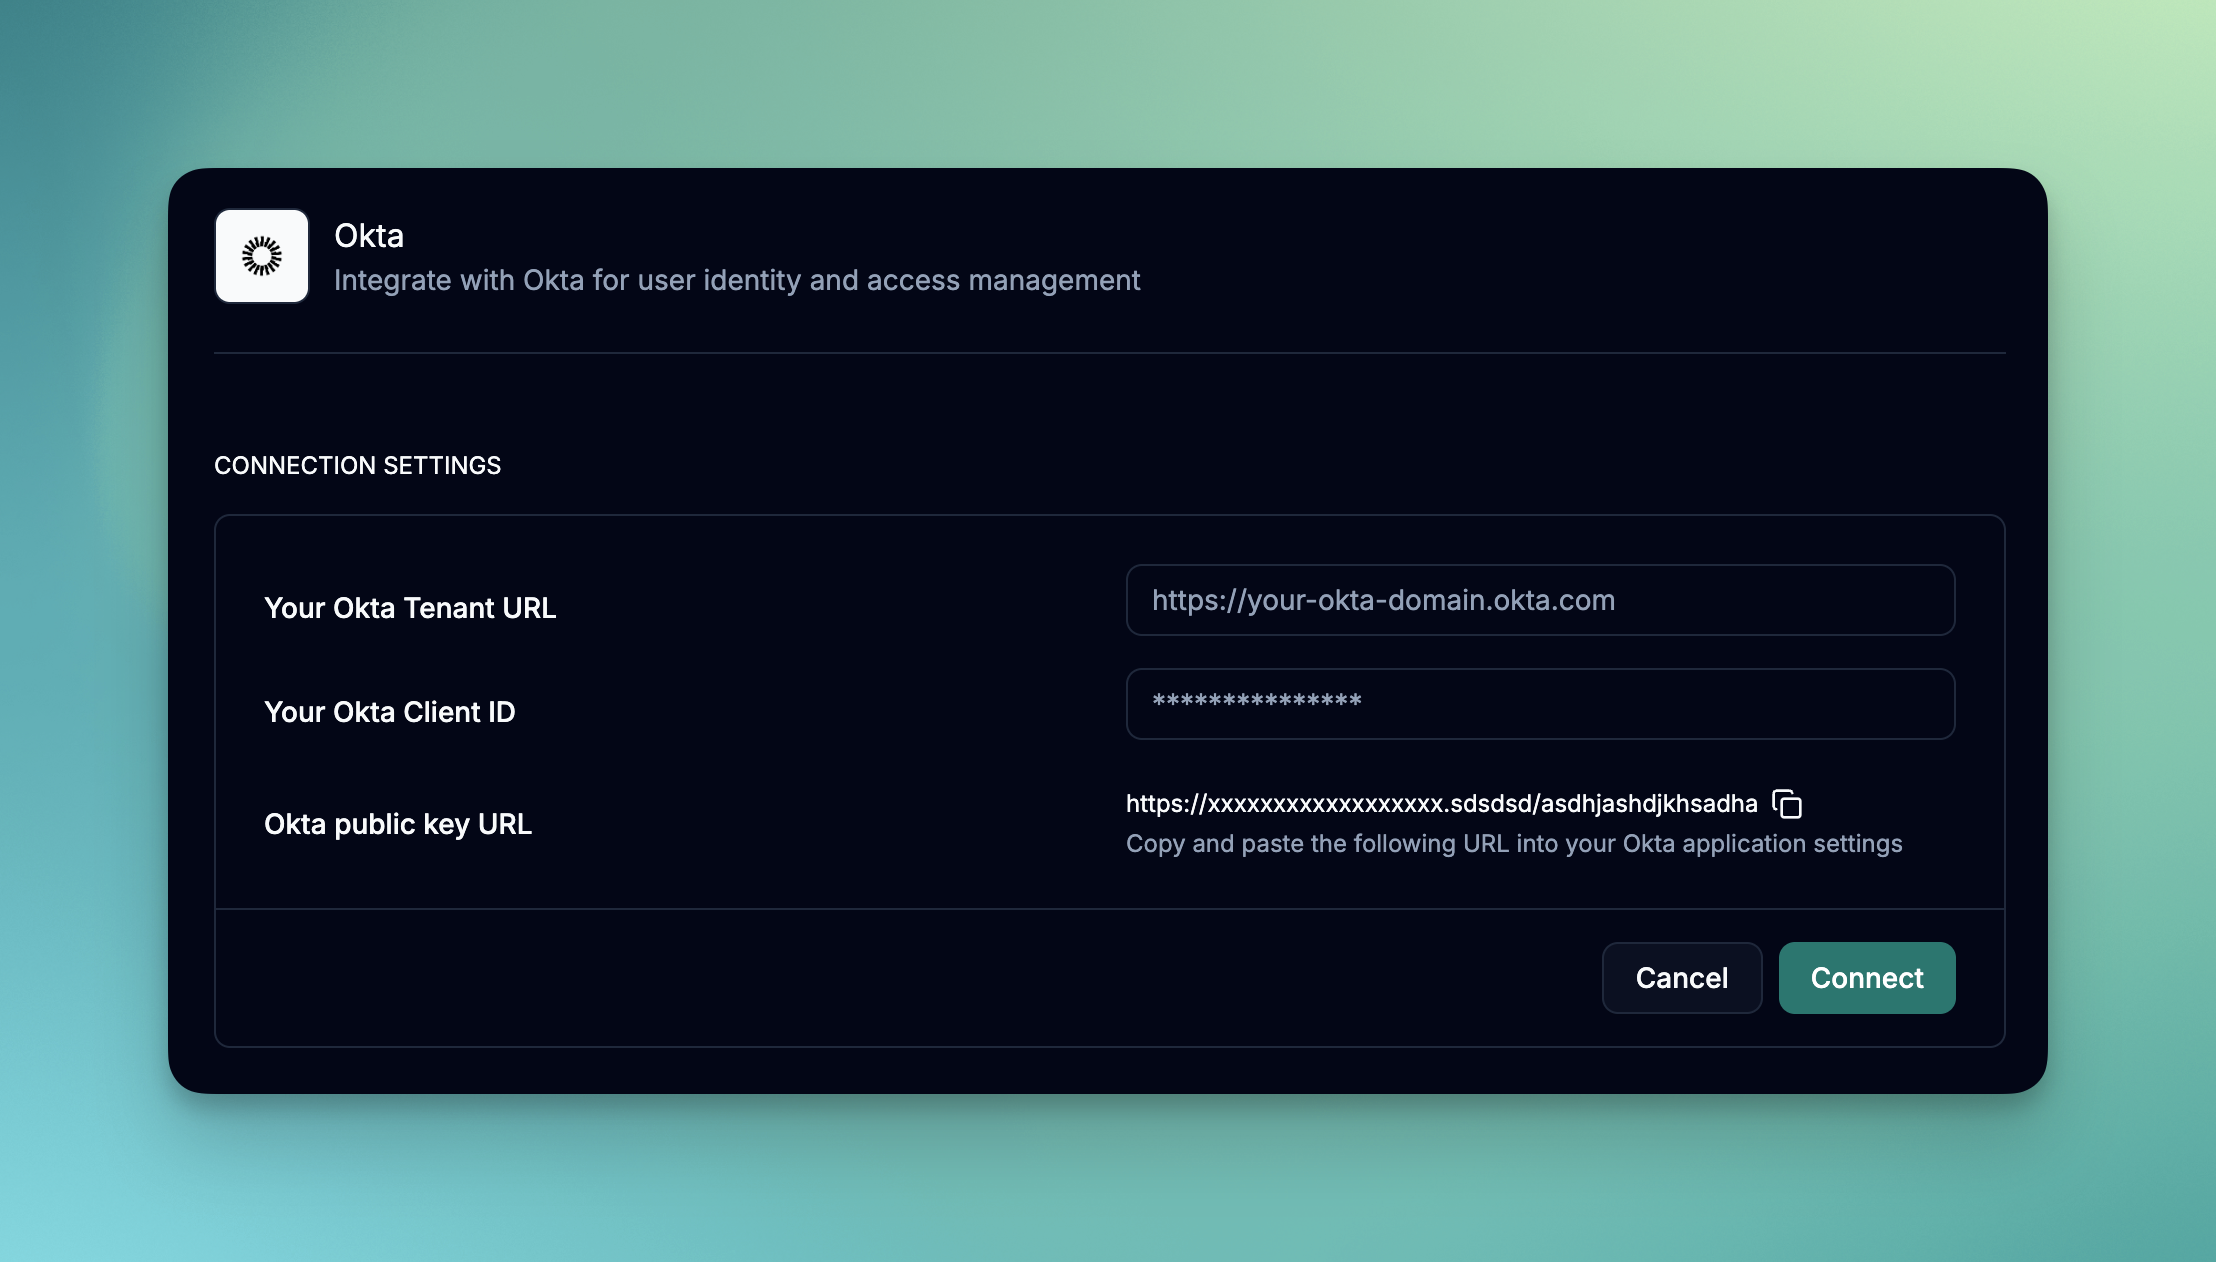Click the Your Okta Client ID label
2216x1262 pixels.
(389, 712)
